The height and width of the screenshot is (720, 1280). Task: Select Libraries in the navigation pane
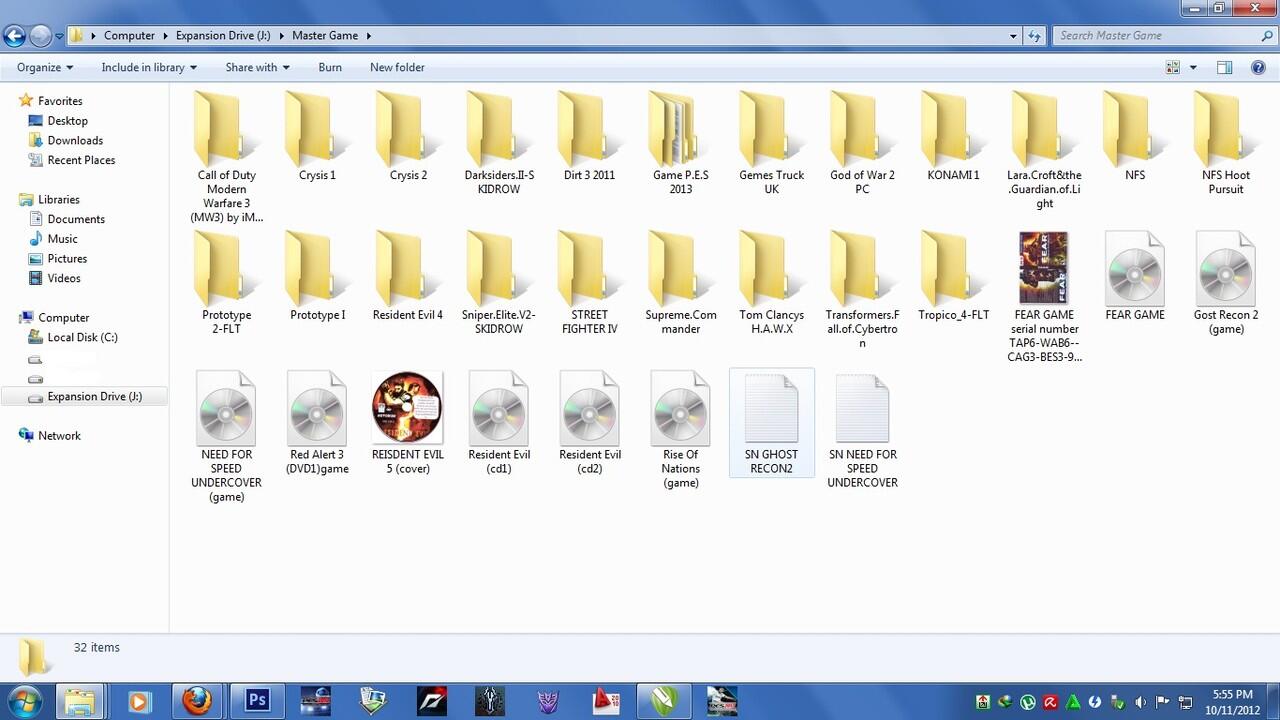[x=58, y=199]
